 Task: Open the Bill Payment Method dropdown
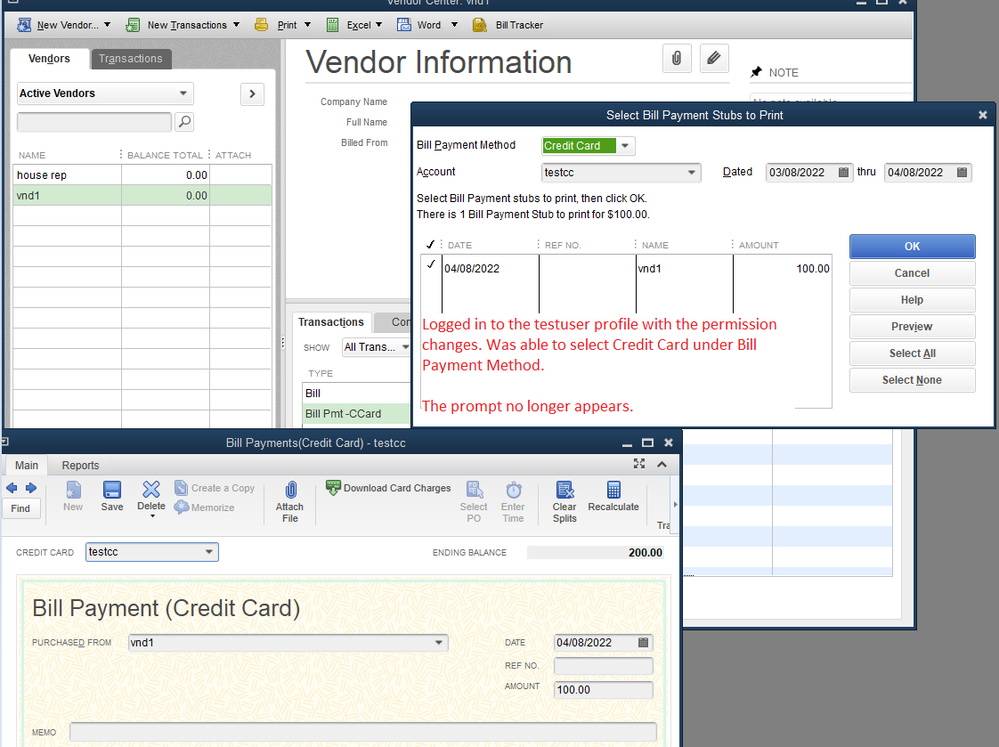coord(625,146)
